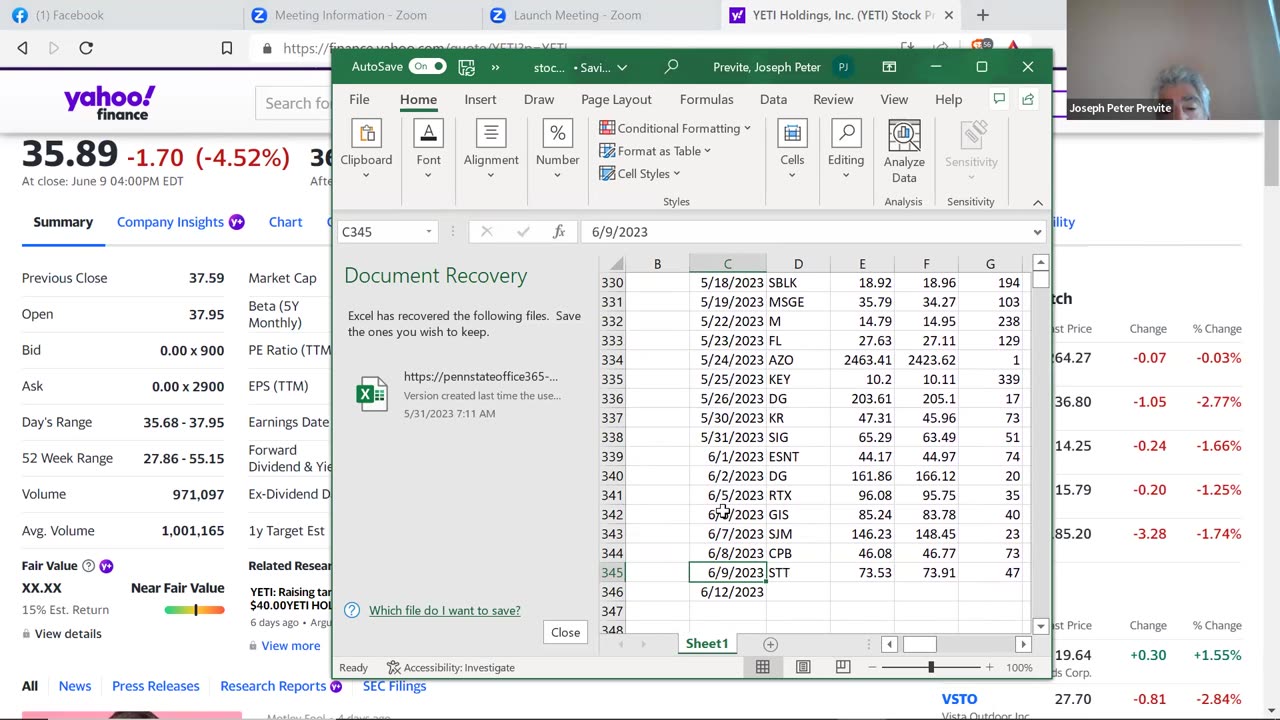Open the Page Layout tab
The width and height of the screenshot is (1280, 720).
click(x=616, y=99)
